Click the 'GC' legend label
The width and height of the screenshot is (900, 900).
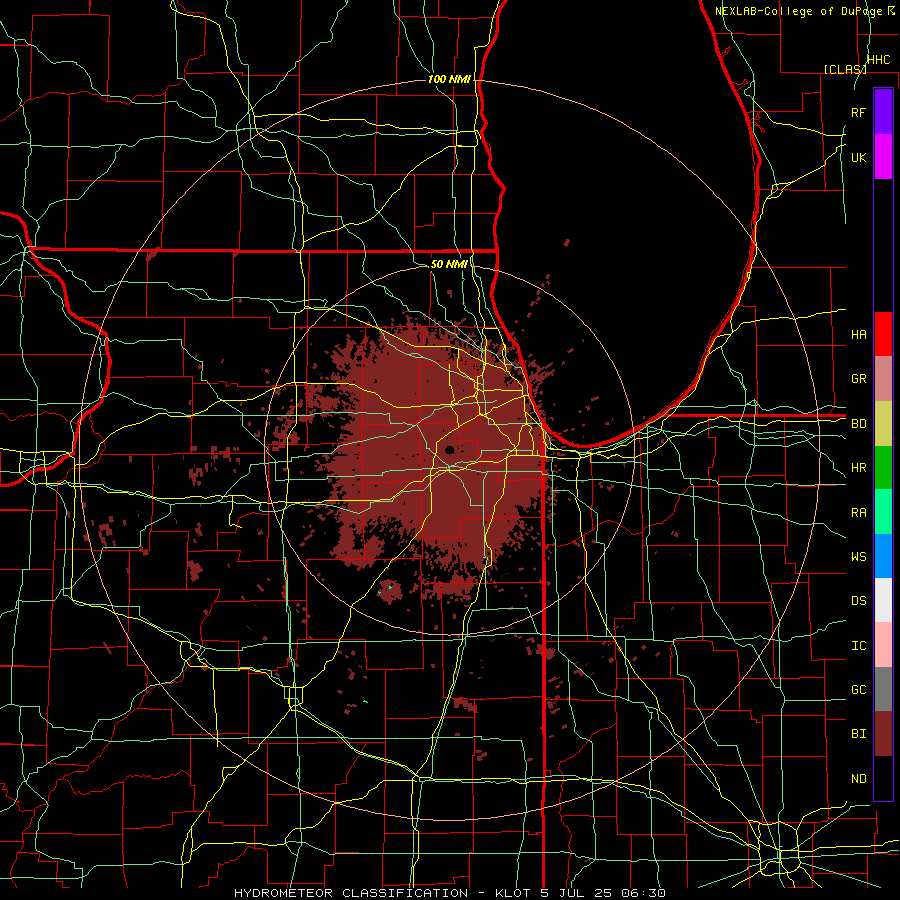[858, 690]
